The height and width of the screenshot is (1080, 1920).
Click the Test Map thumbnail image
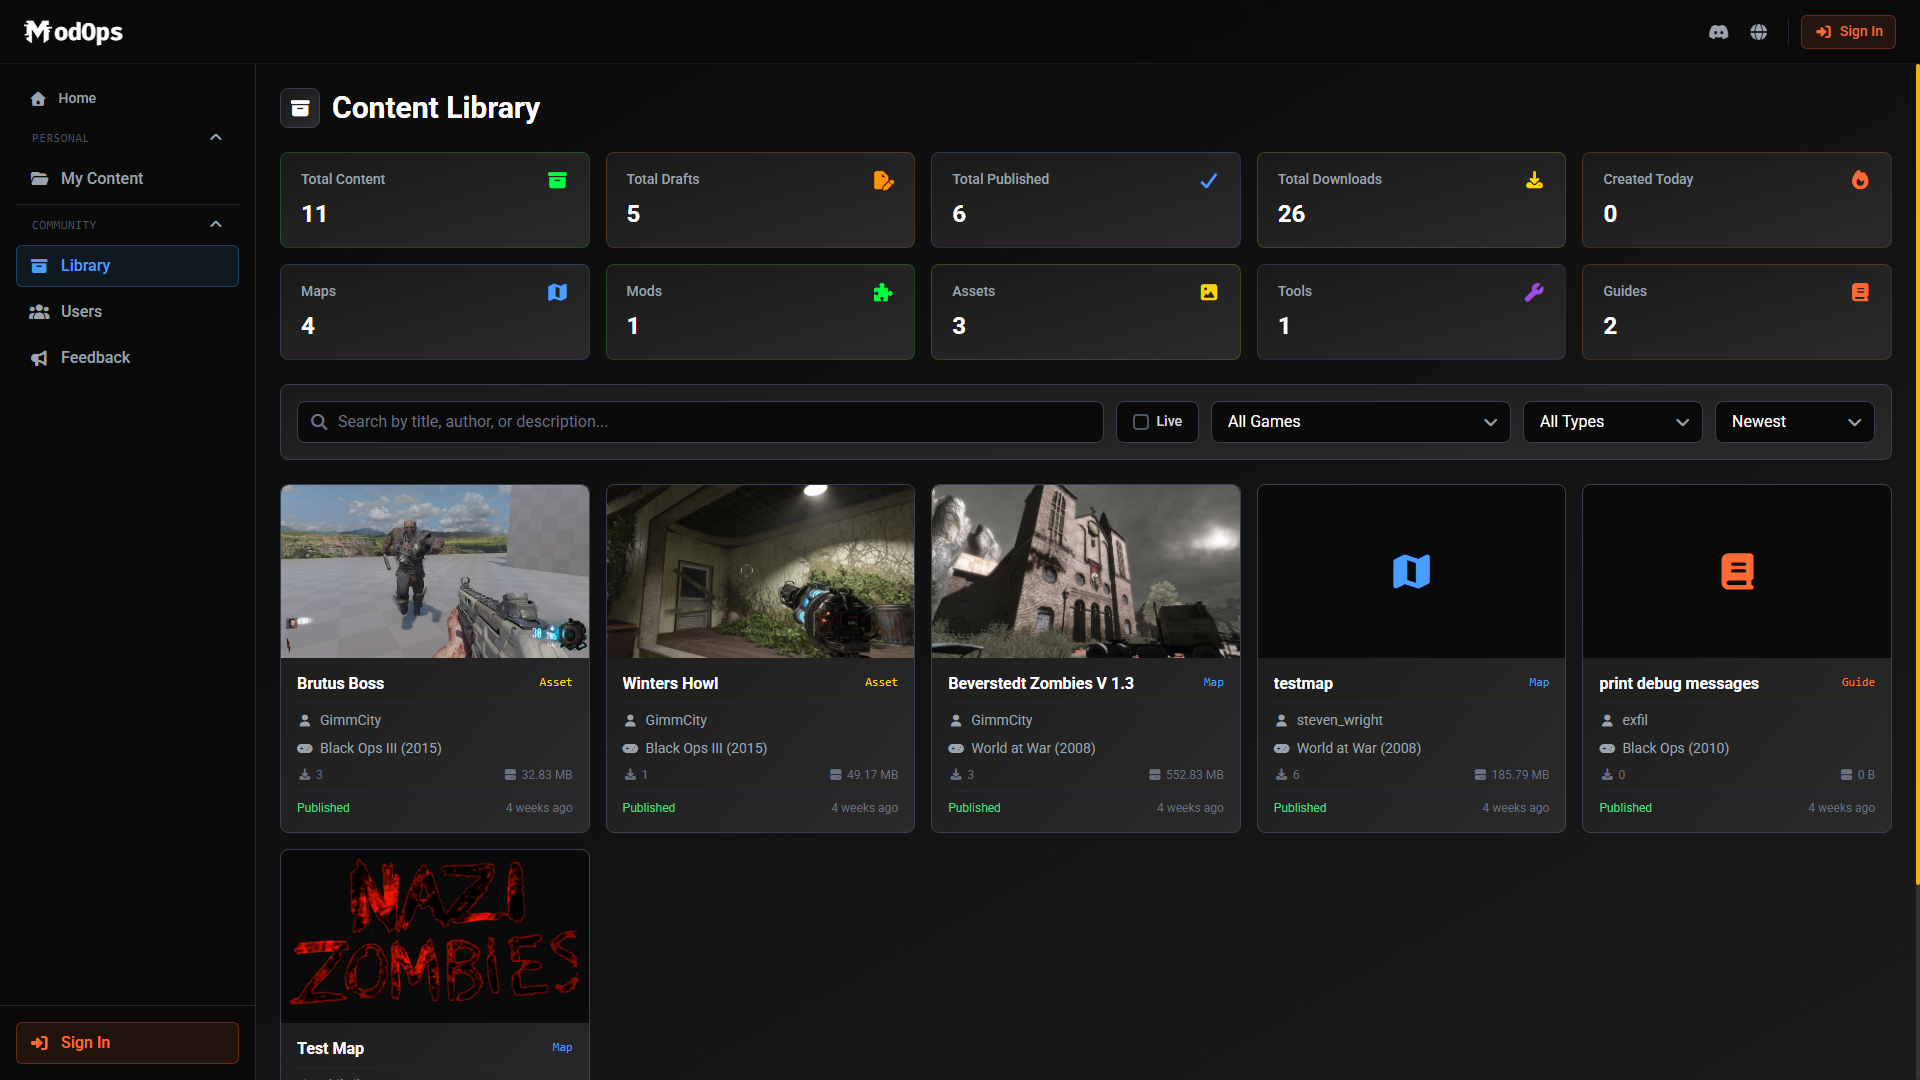click(x=434, y=935)
